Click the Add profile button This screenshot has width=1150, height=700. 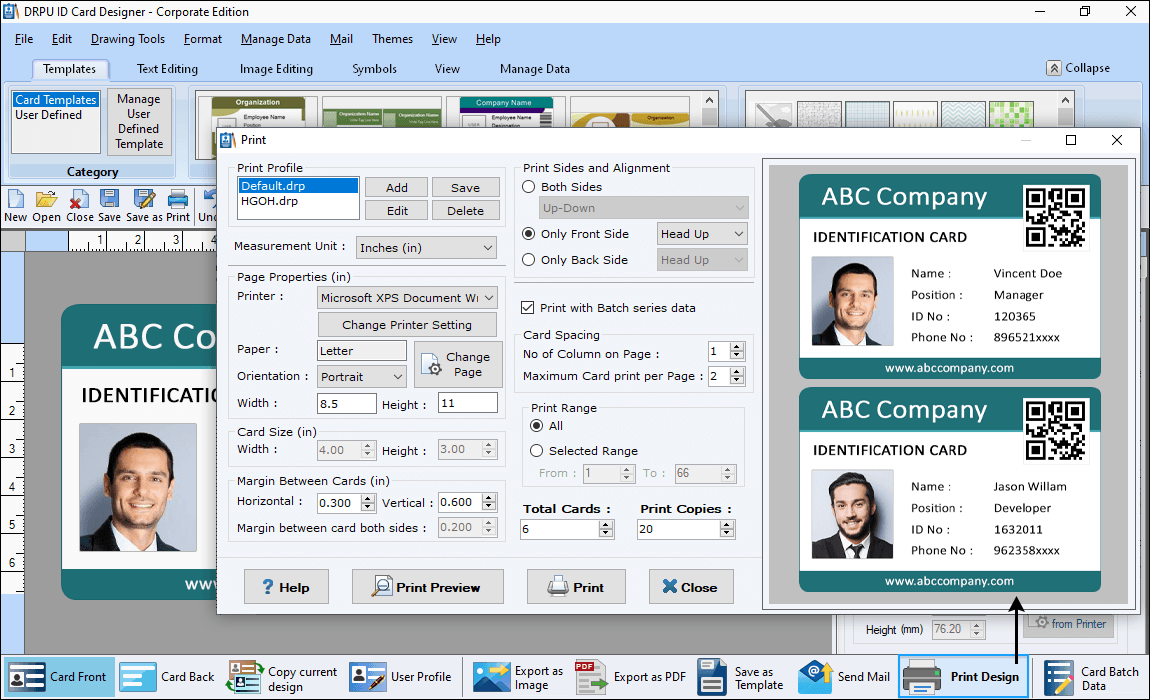[397, 188]
